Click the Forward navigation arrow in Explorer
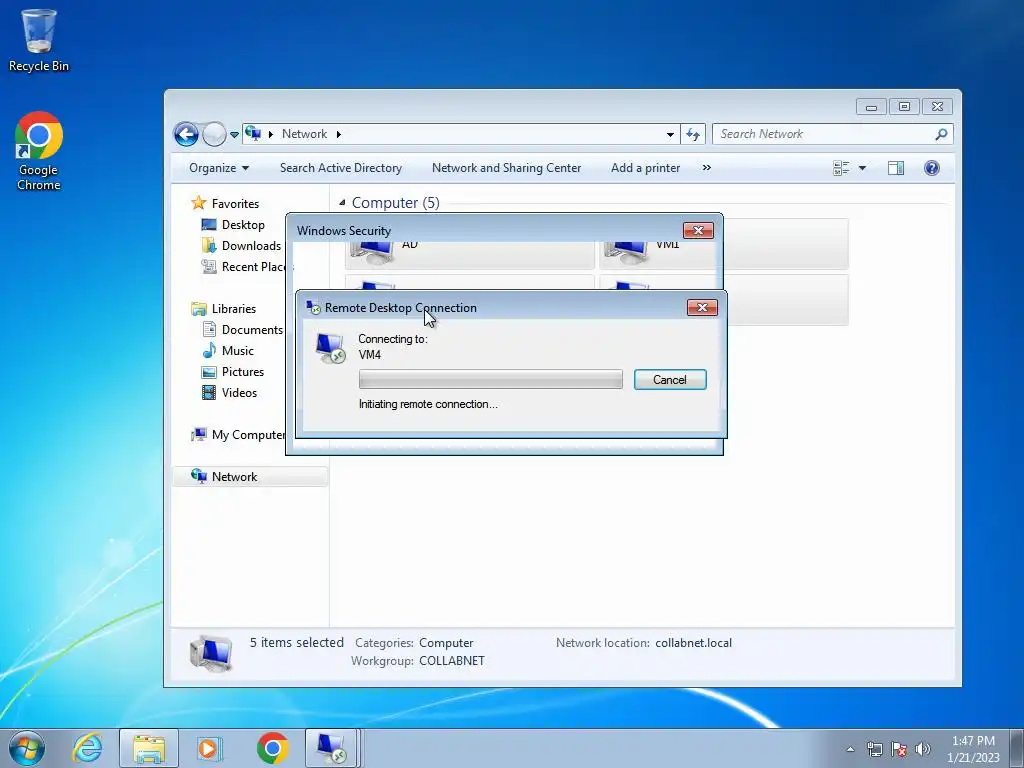The image size is (1024, 768). point(214,135)
